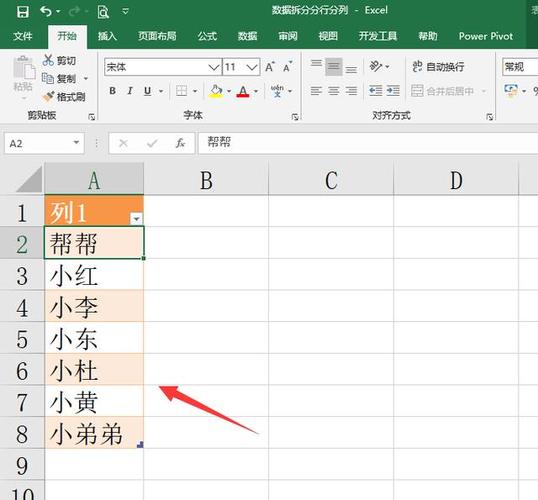Click the 格式刷 Format Painter button
Image resolution: width=538 pixels, height=500 pixels.
(x=64, y=97)
